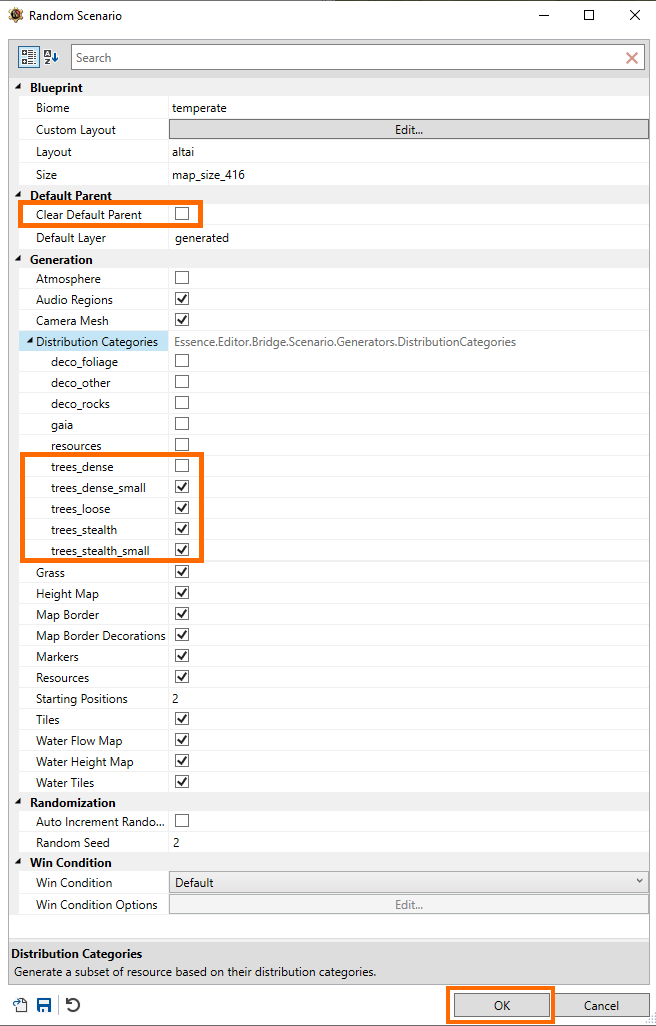Uncheck trees_loose

click(182, 507)
